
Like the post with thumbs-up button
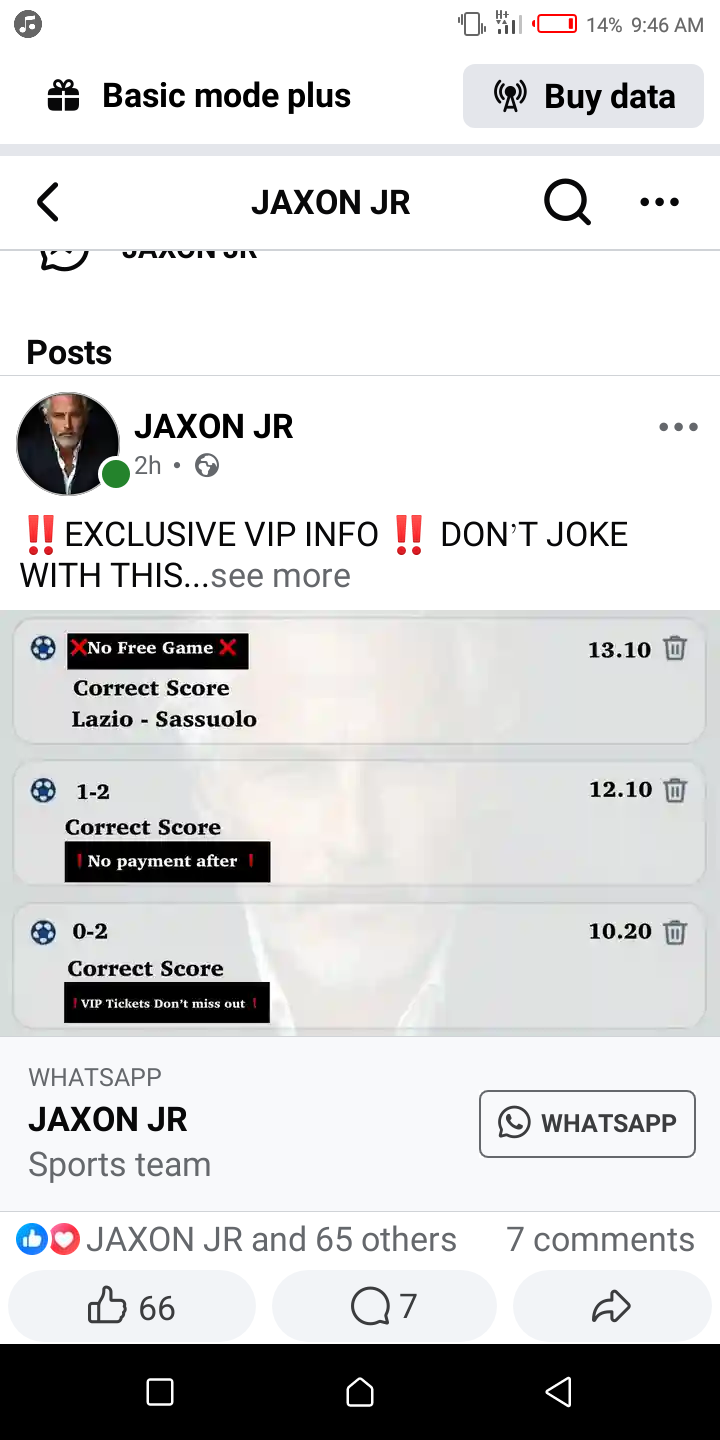[x=132, y=1306]
